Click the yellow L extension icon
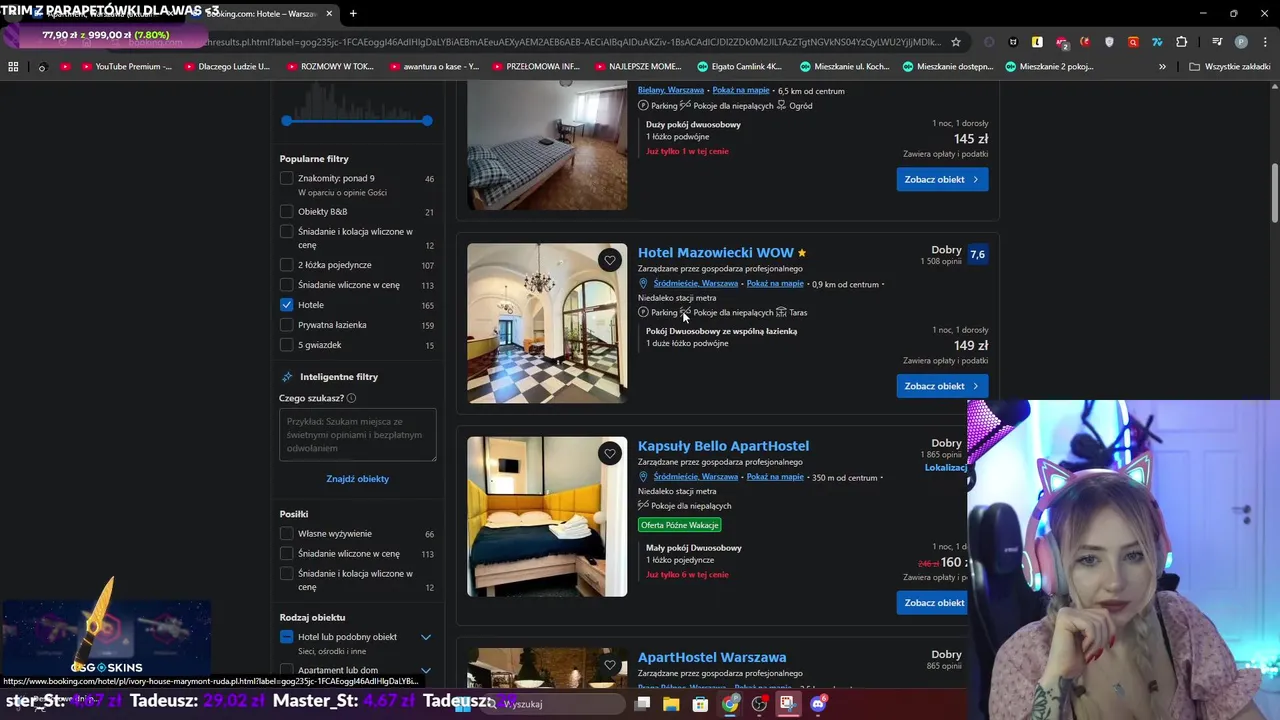 click(1037, 42)
